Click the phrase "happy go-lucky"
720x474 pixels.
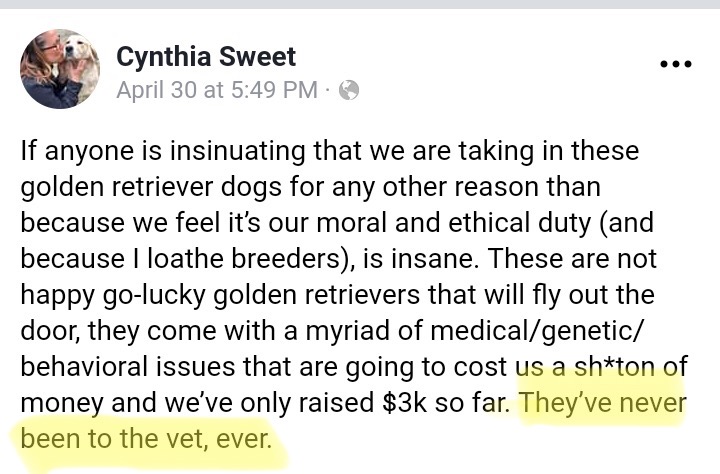click(112, 295)
